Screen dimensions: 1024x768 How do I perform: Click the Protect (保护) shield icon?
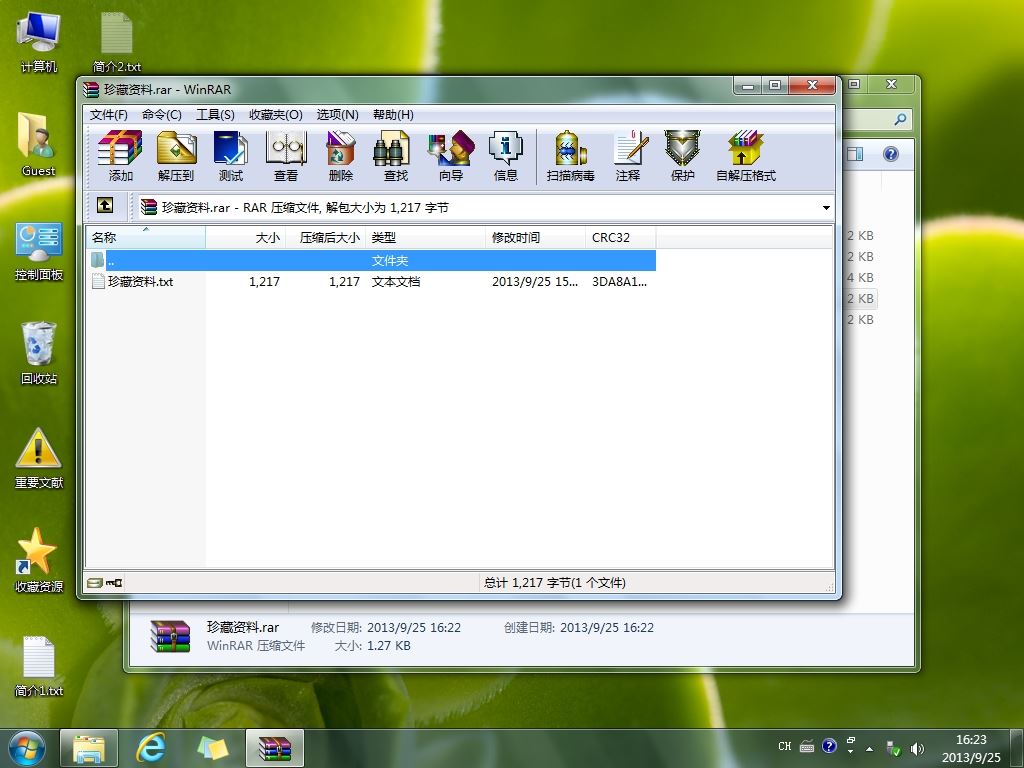(682, 156)
